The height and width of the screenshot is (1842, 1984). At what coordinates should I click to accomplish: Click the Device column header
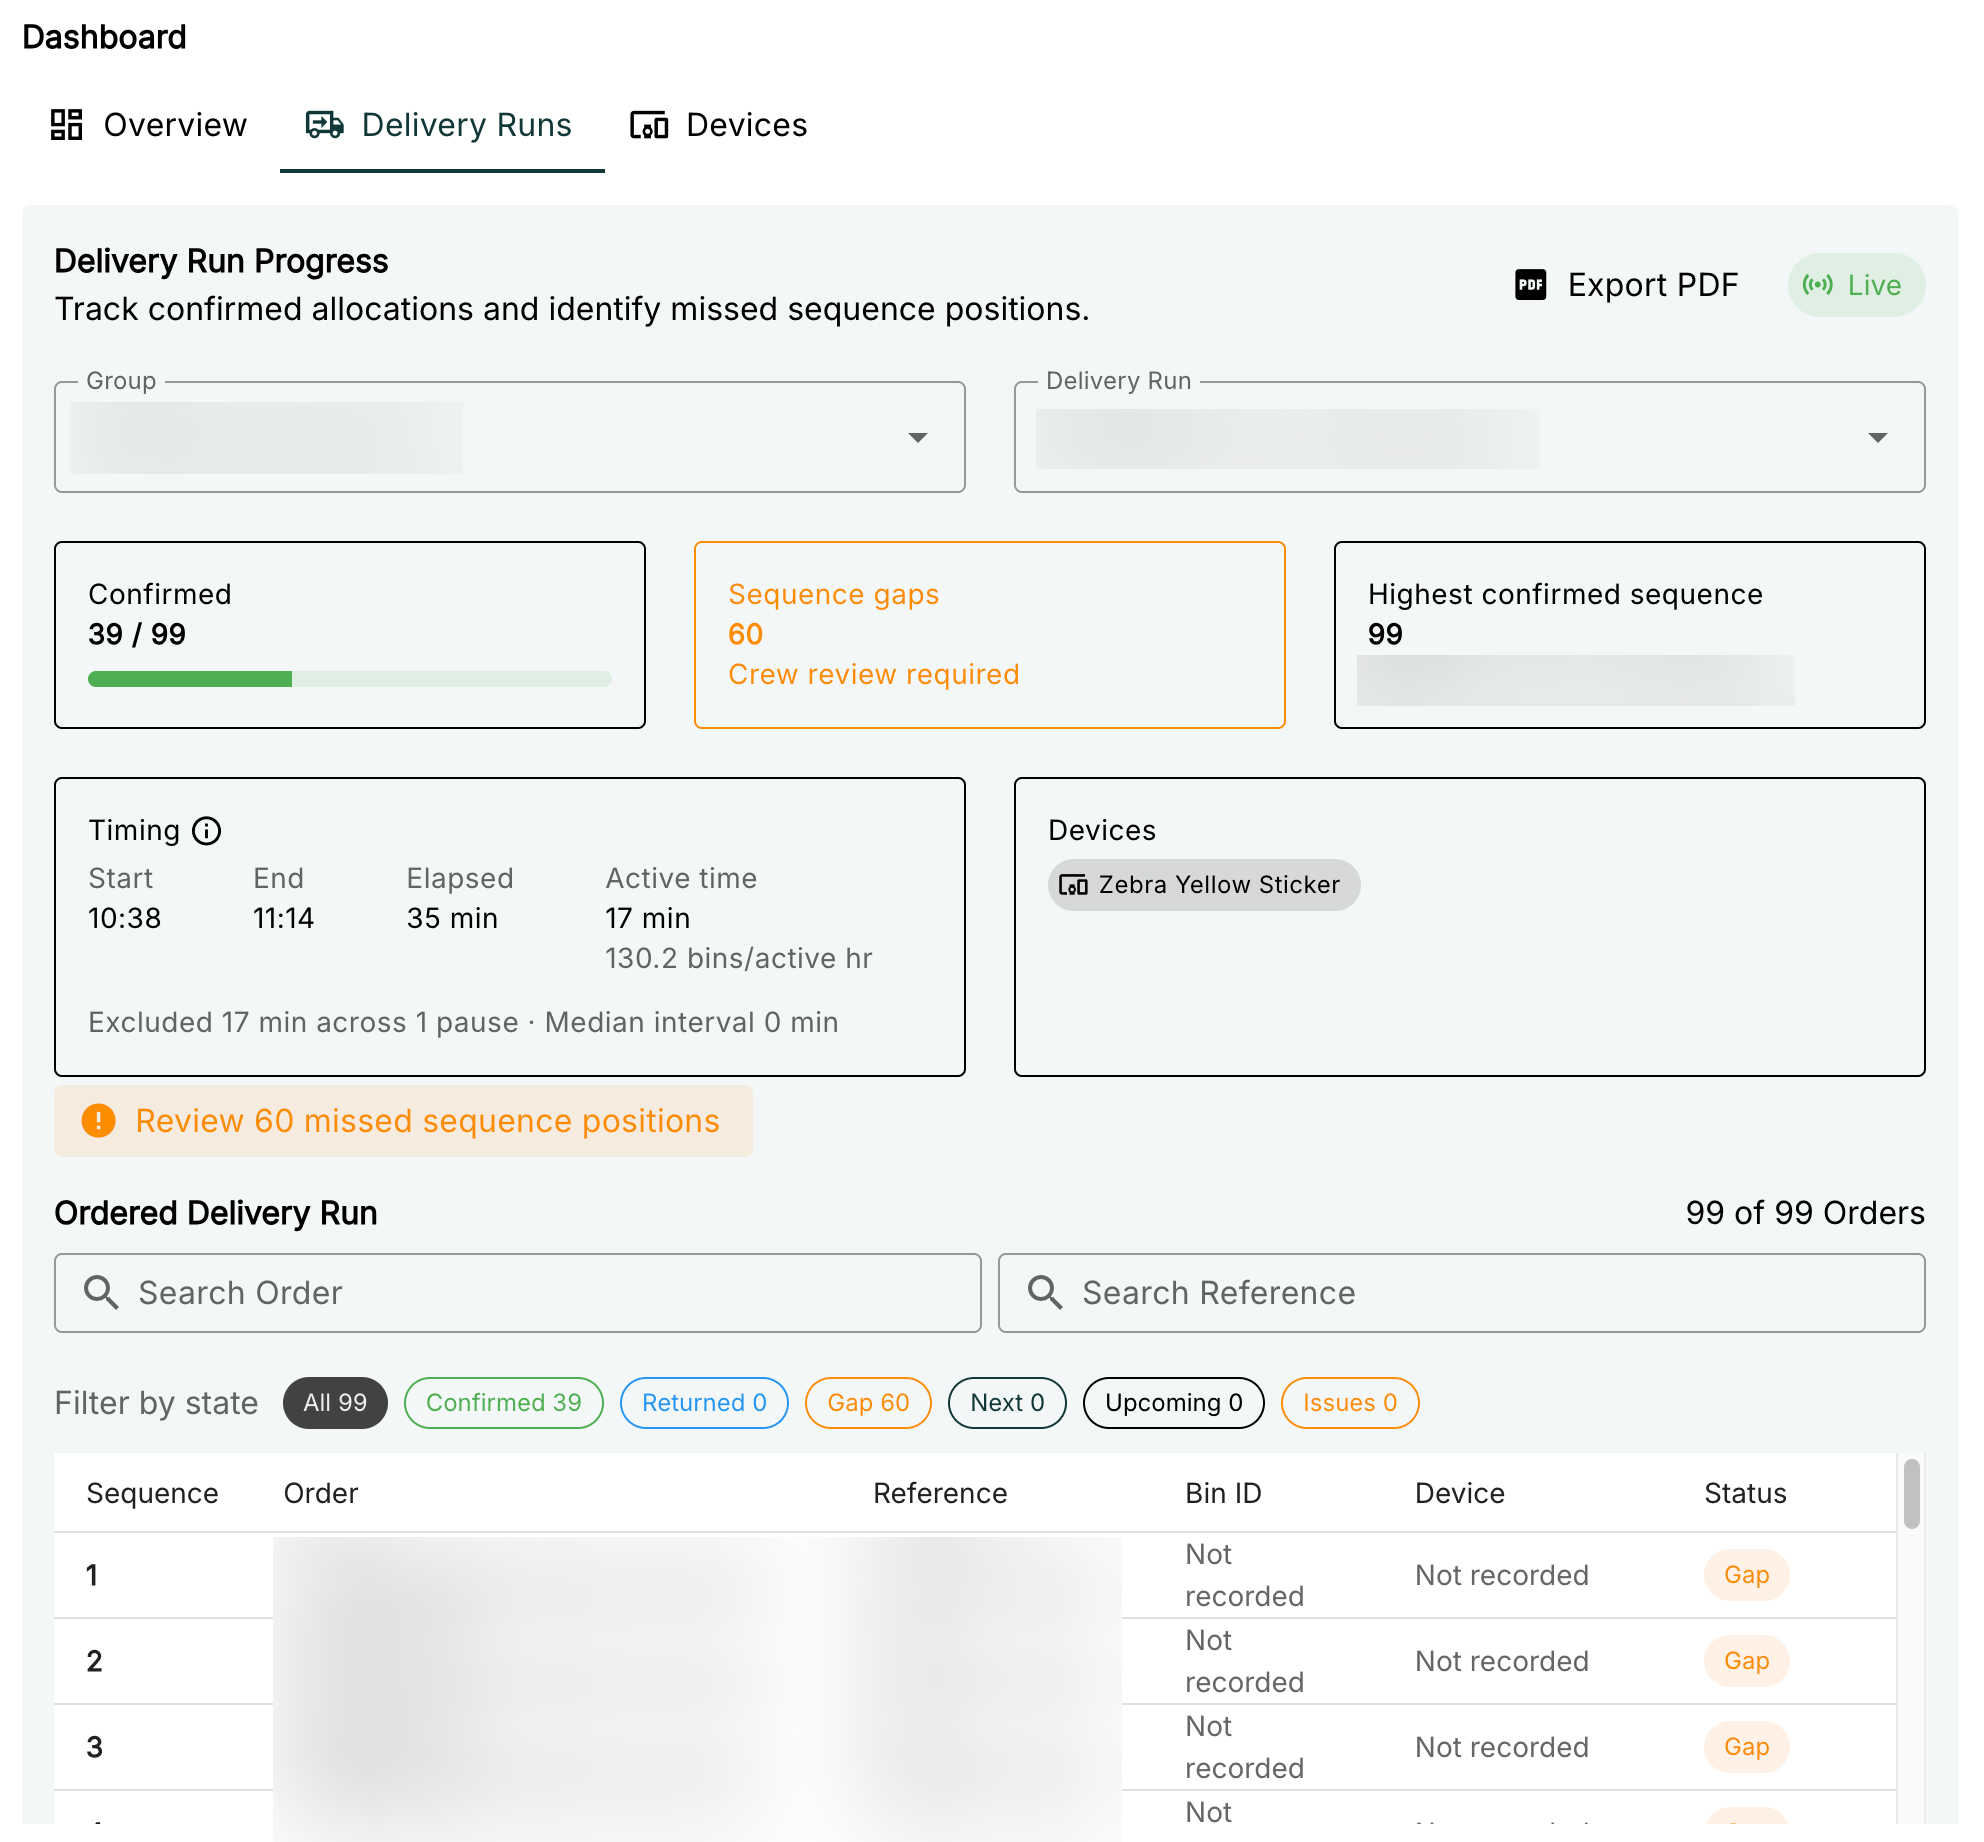point(1460,1493)
